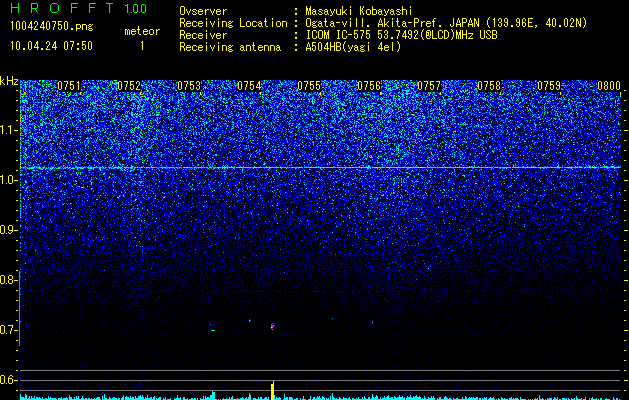Click the ICOM IC-575 receiver text
The image size is (629, 400).
[401, 35]
